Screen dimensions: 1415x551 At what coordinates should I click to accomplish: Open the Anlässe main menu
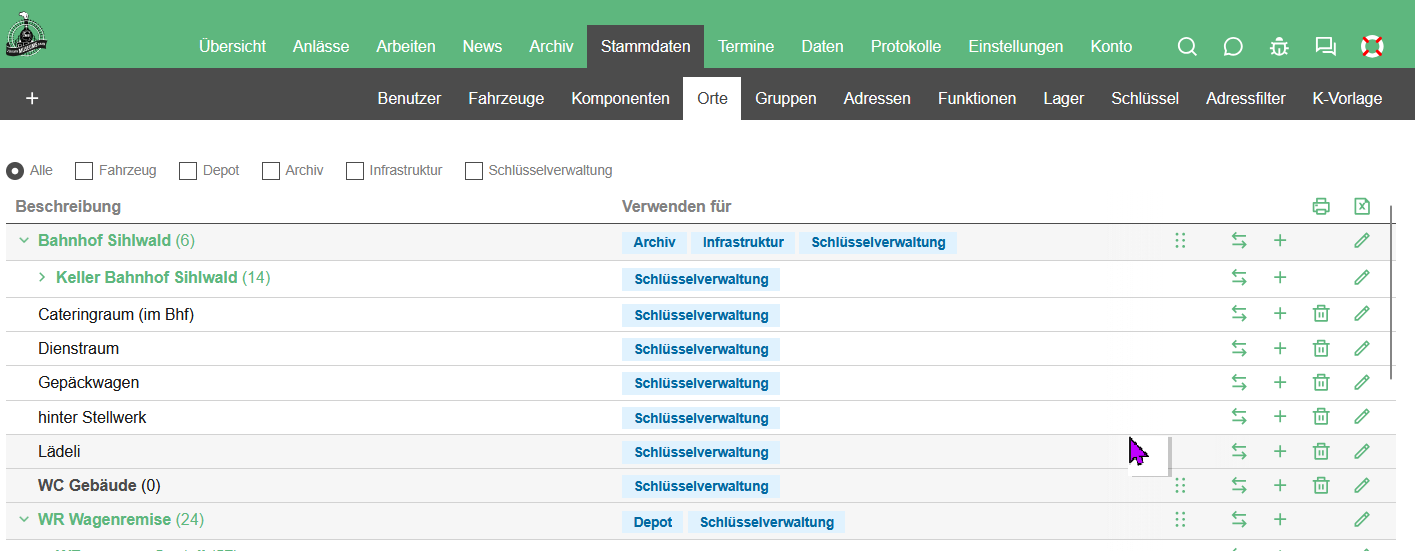pyautogui.click(x=321, y=46)
